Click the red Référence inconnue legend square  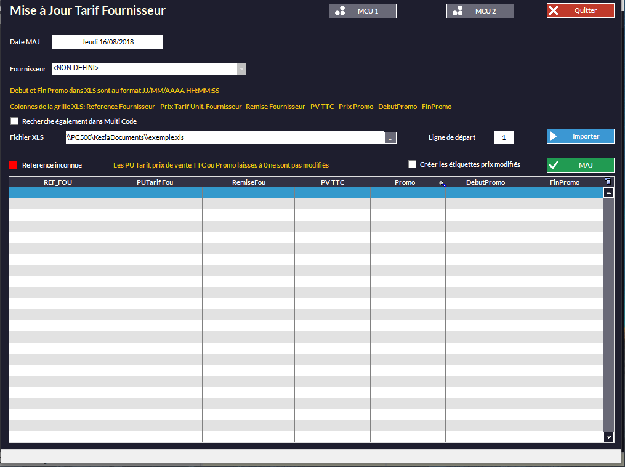(13, 165)
